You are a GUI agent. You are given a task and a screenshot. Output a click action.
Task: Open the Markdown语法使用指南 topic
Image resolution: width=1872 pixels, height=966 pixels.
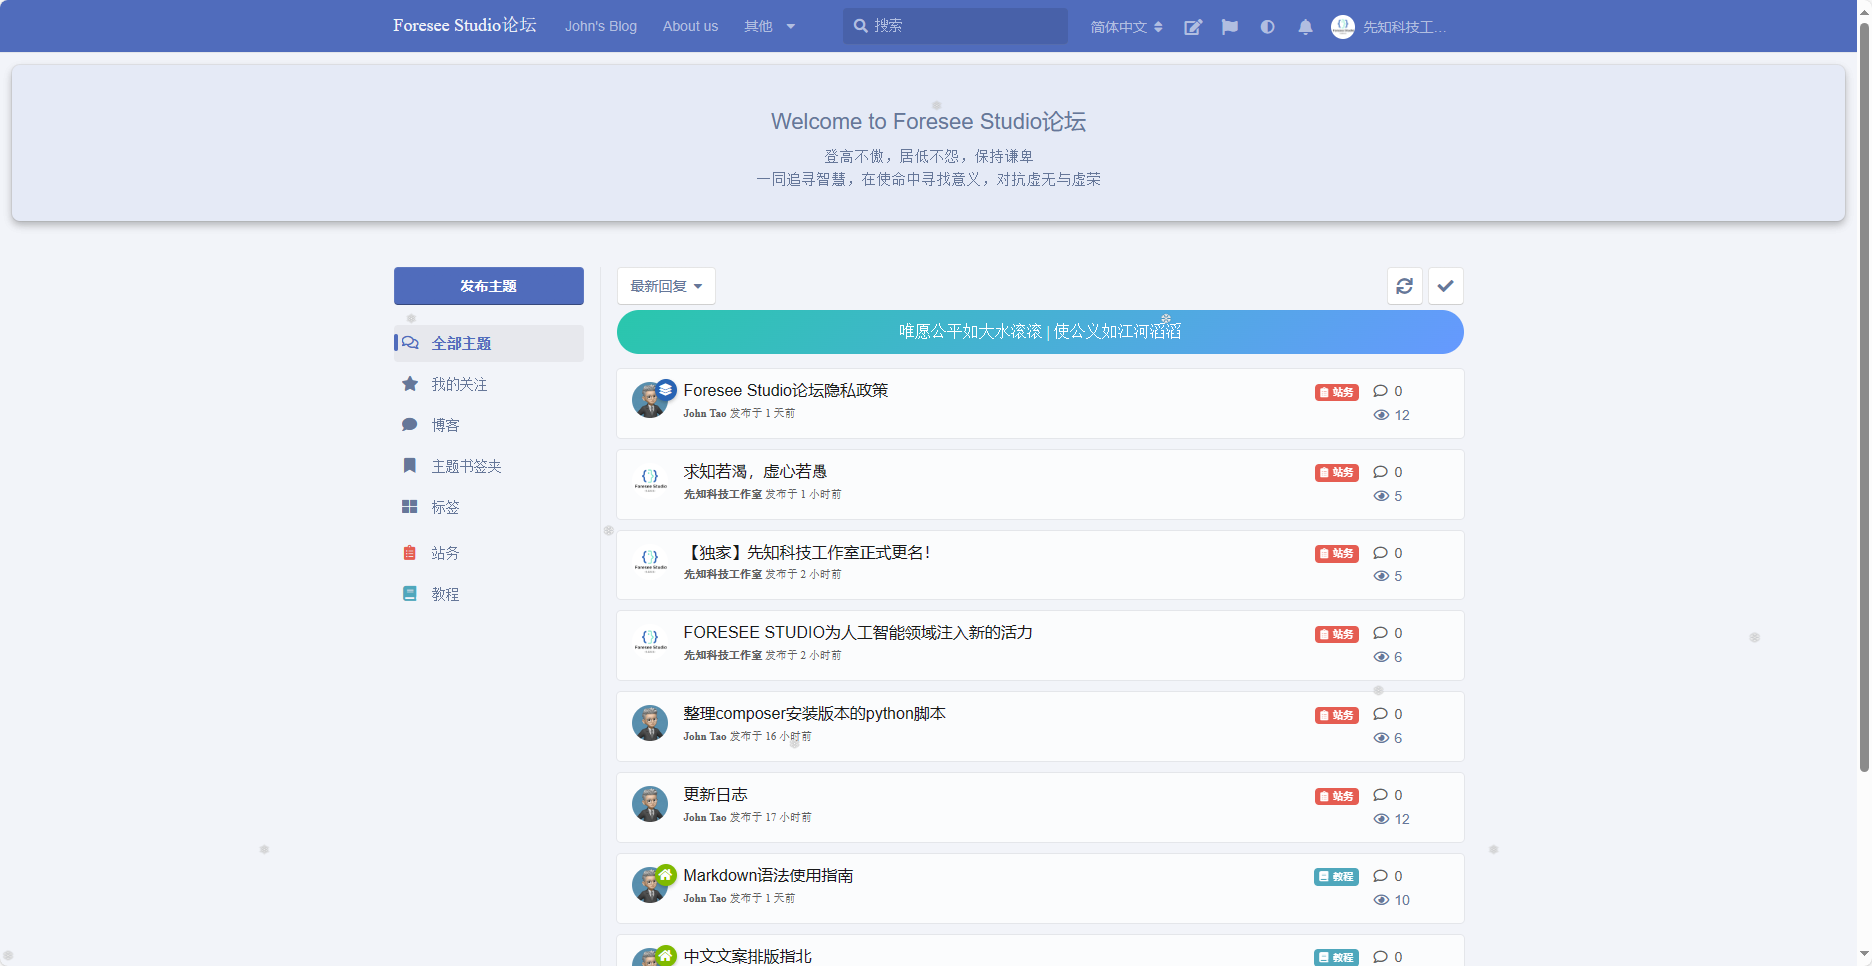coord(767,875)
